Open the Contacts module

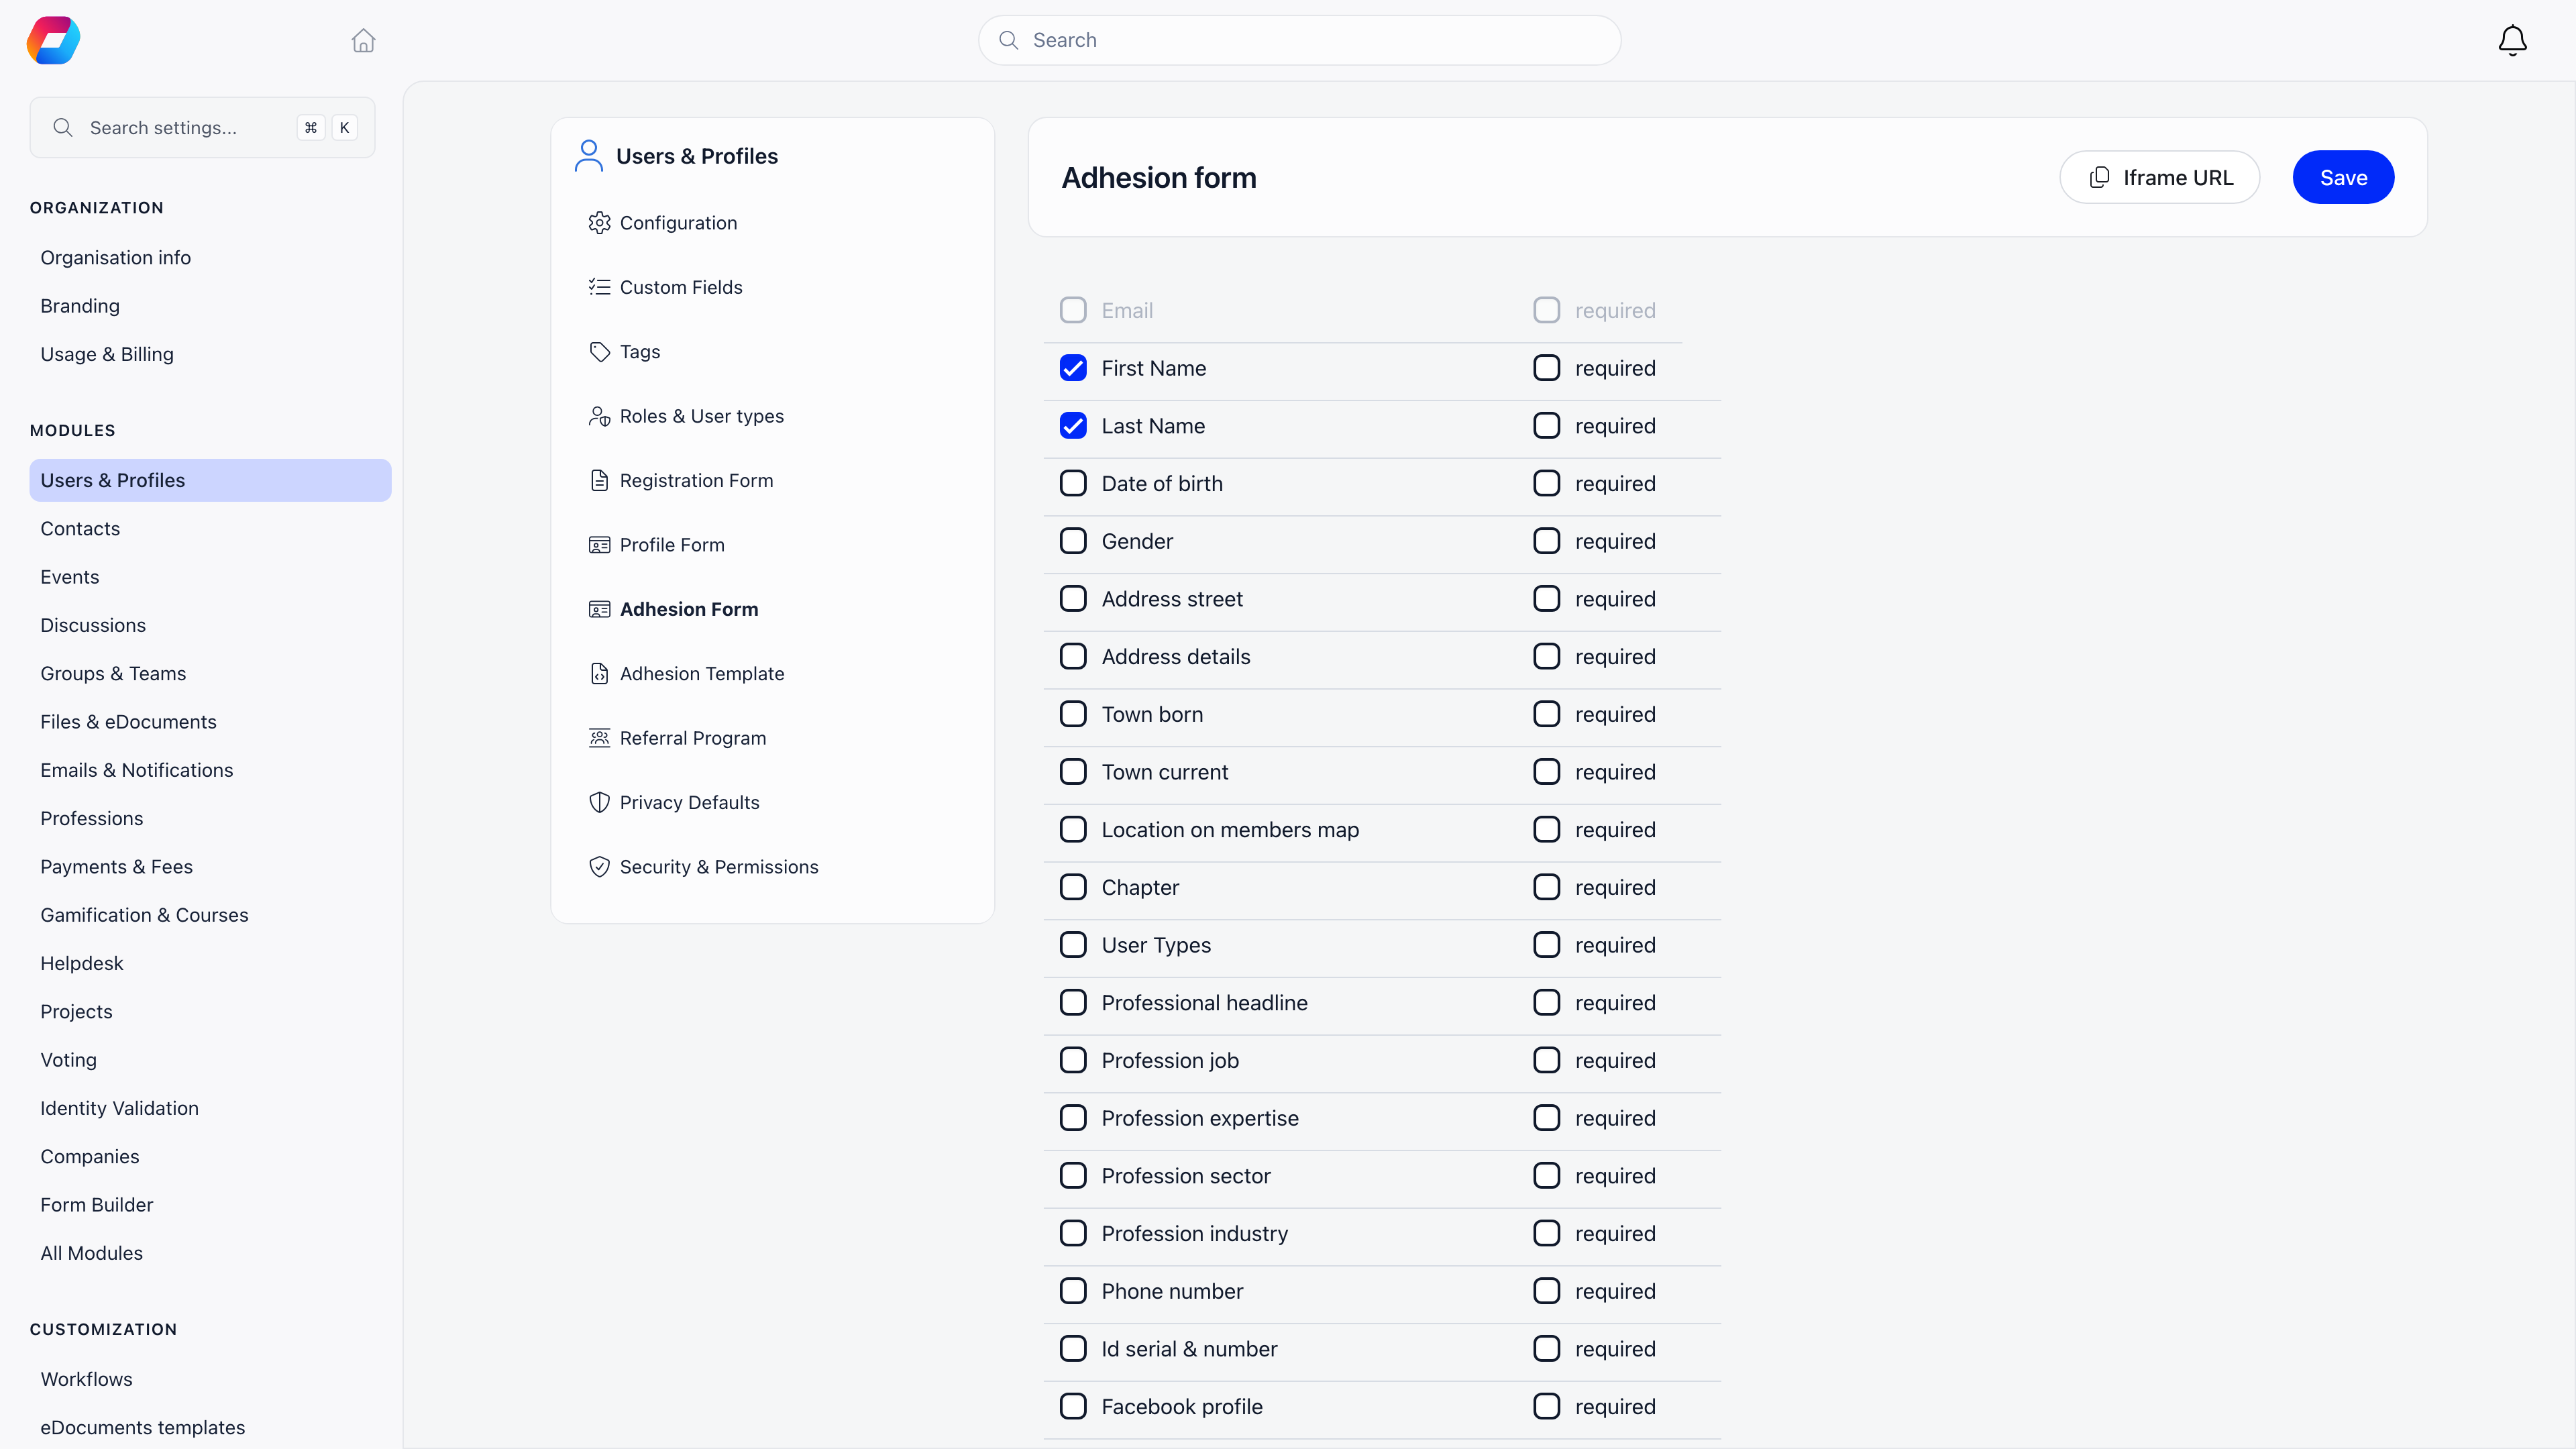click(80, 529)
